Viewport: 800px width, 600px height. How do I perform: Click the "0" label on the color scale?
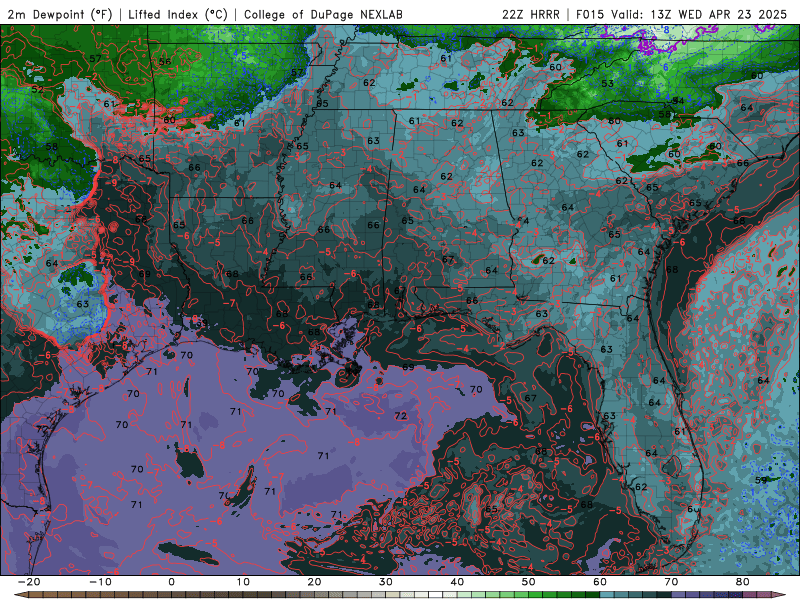coord(171,582)
